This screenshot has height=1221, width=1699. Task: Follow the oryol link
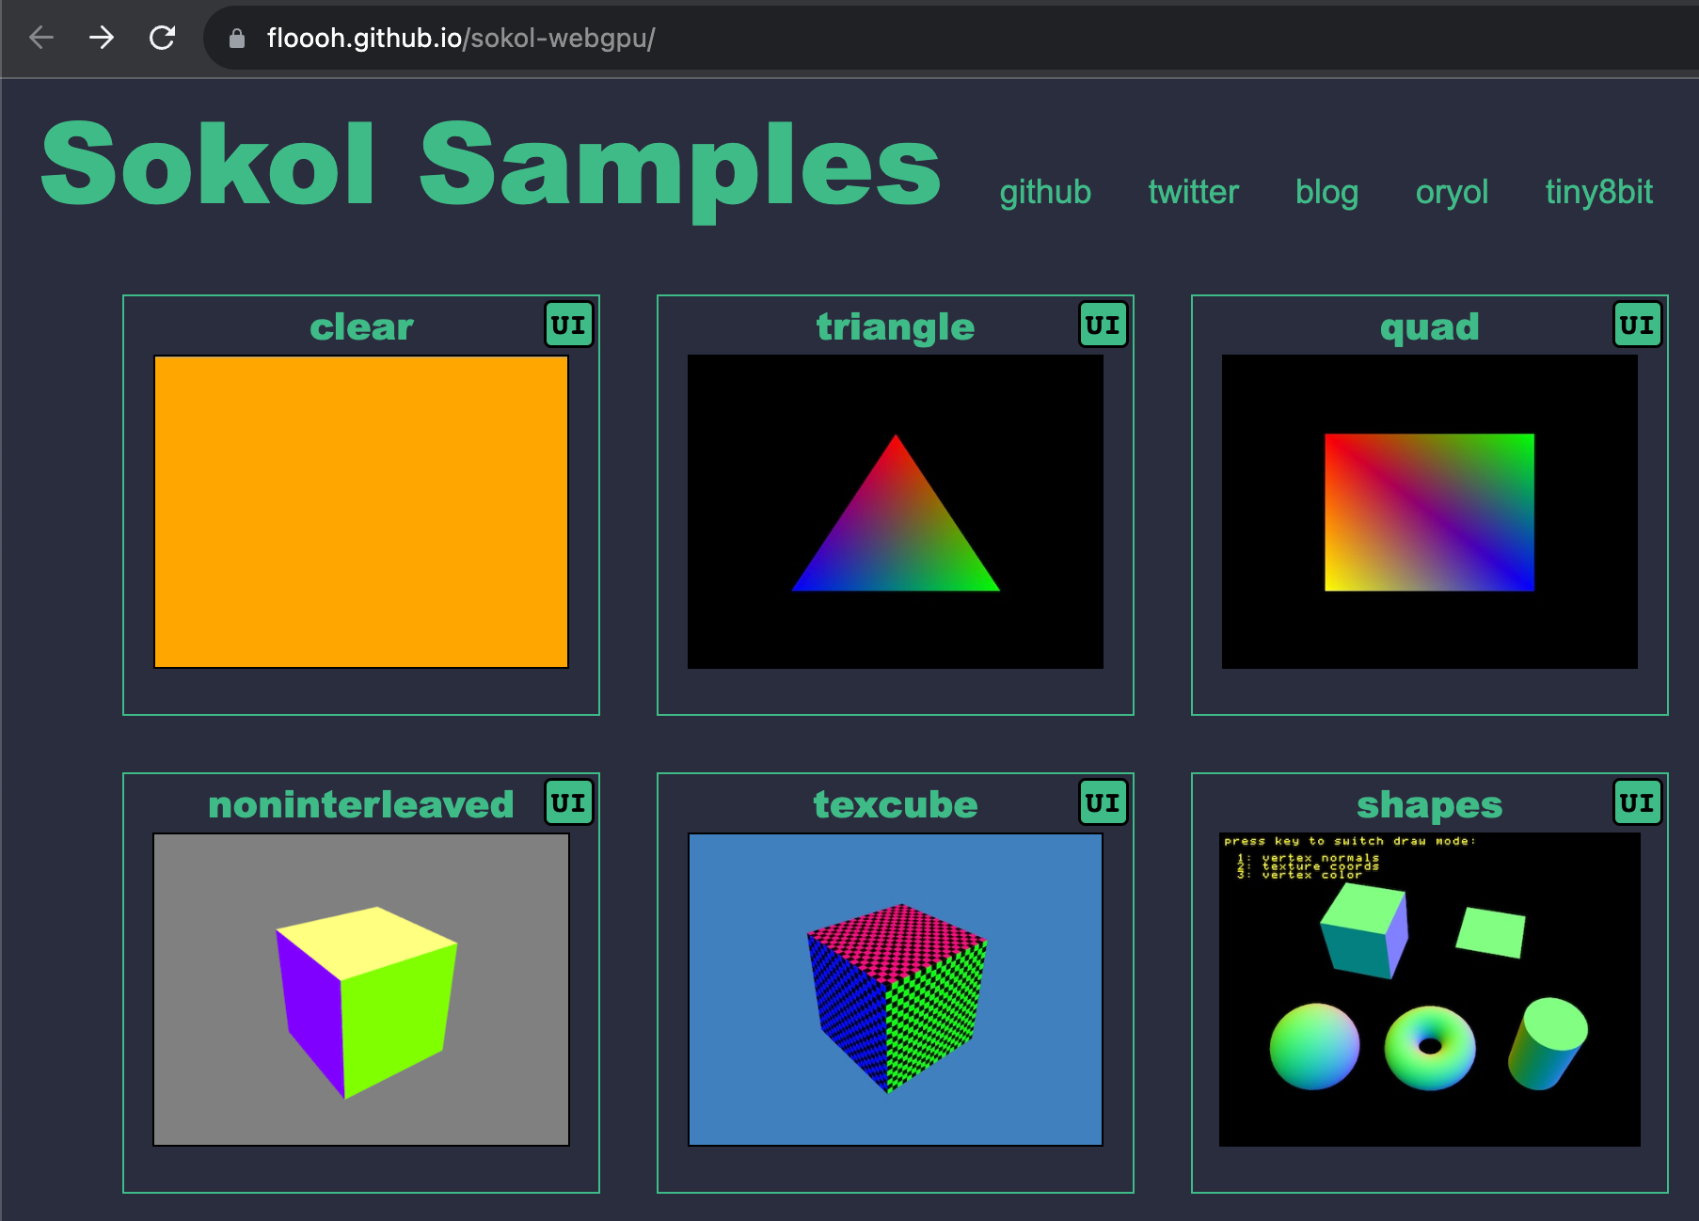coord(1451,191)
